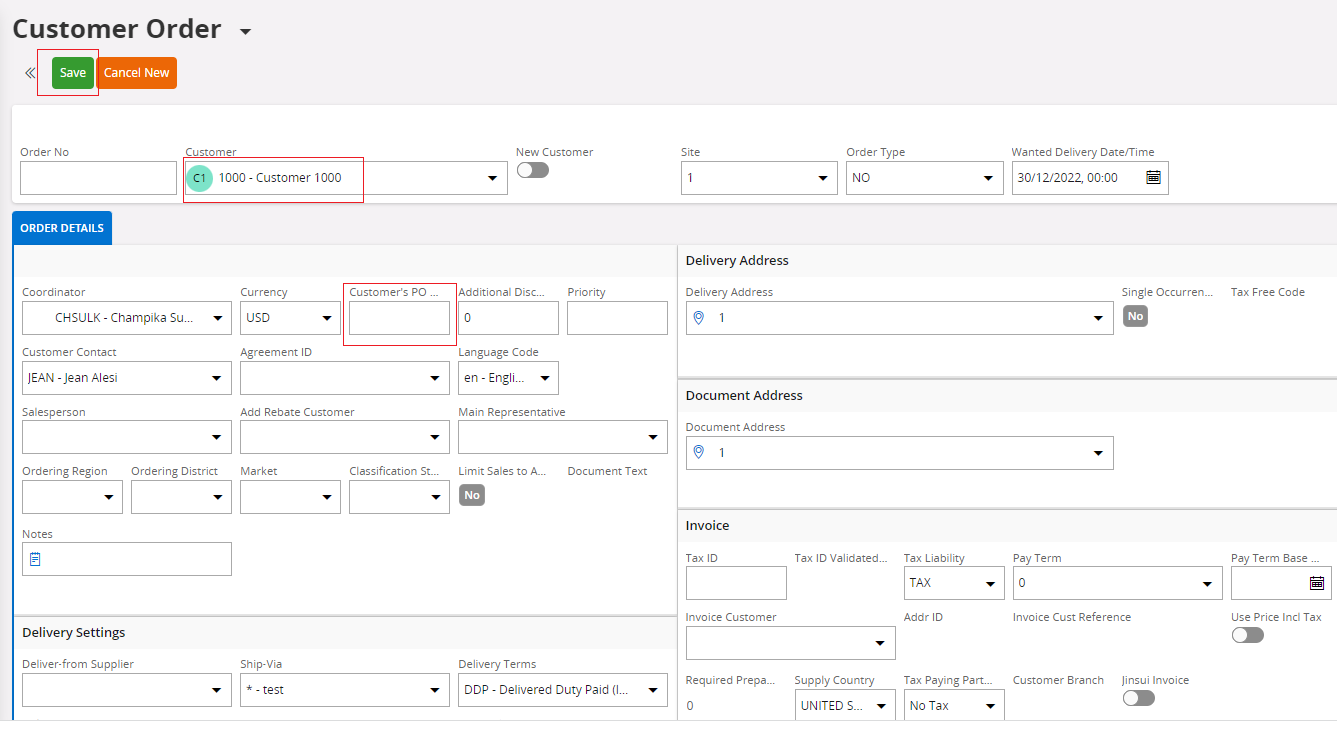Open the Wanted Delivery Date calendar icon
This screenshot has height=730, width=1337.
pos(1153,178)
